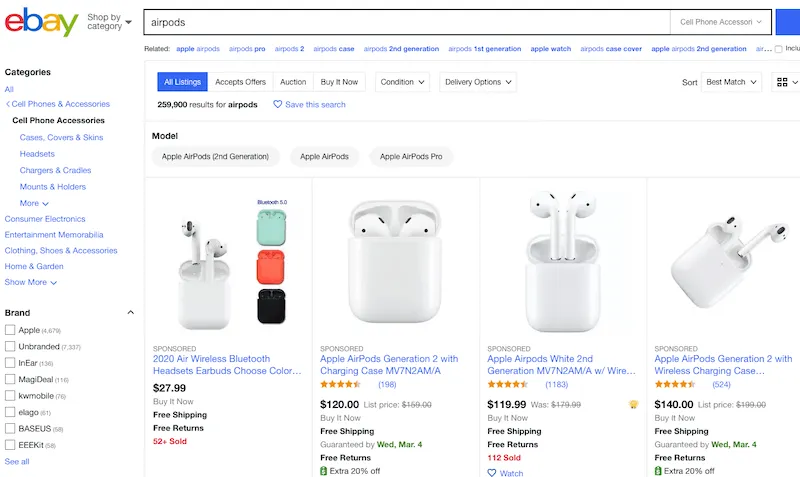Screen dimensions: 800x477
Task: Open the Condition filter dropdown
Action: point(402,82)
